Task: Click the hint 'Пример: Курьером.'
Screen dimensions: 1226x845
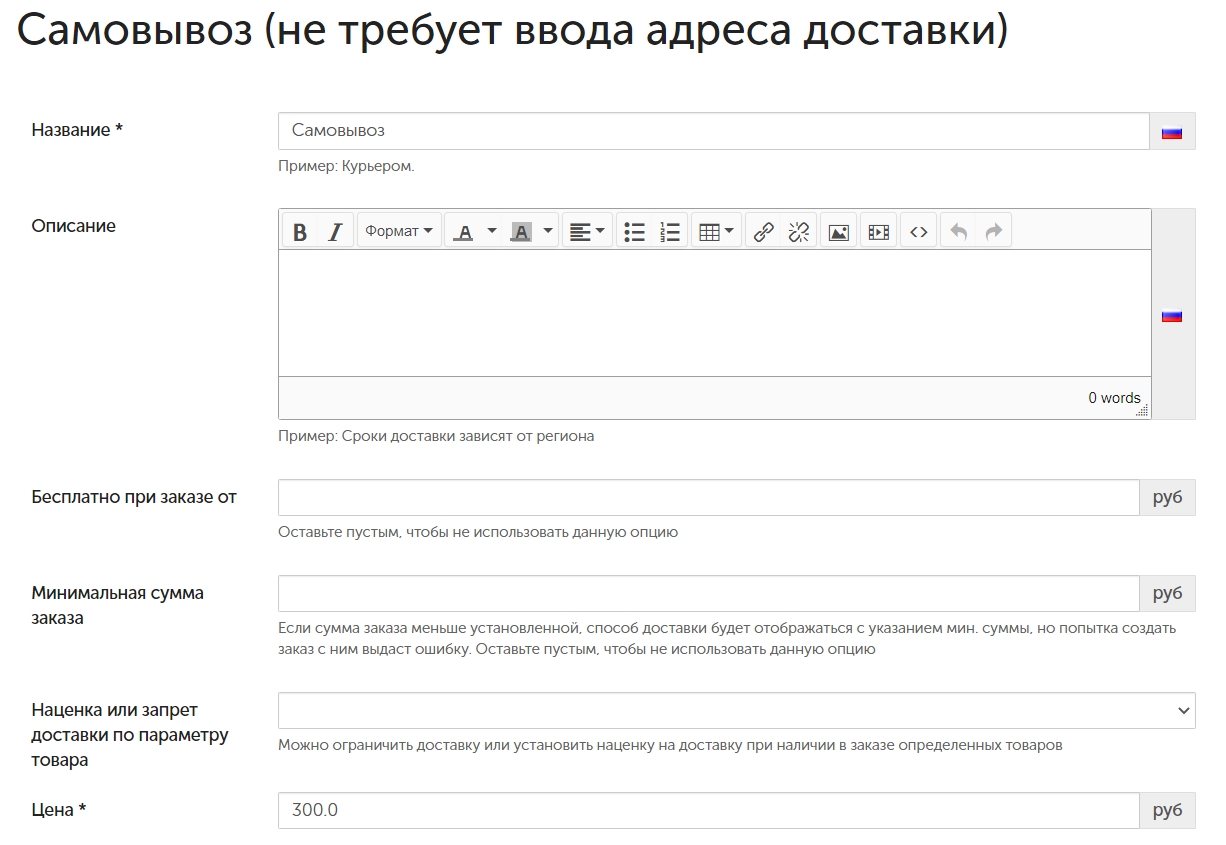Action: [346, 166]
